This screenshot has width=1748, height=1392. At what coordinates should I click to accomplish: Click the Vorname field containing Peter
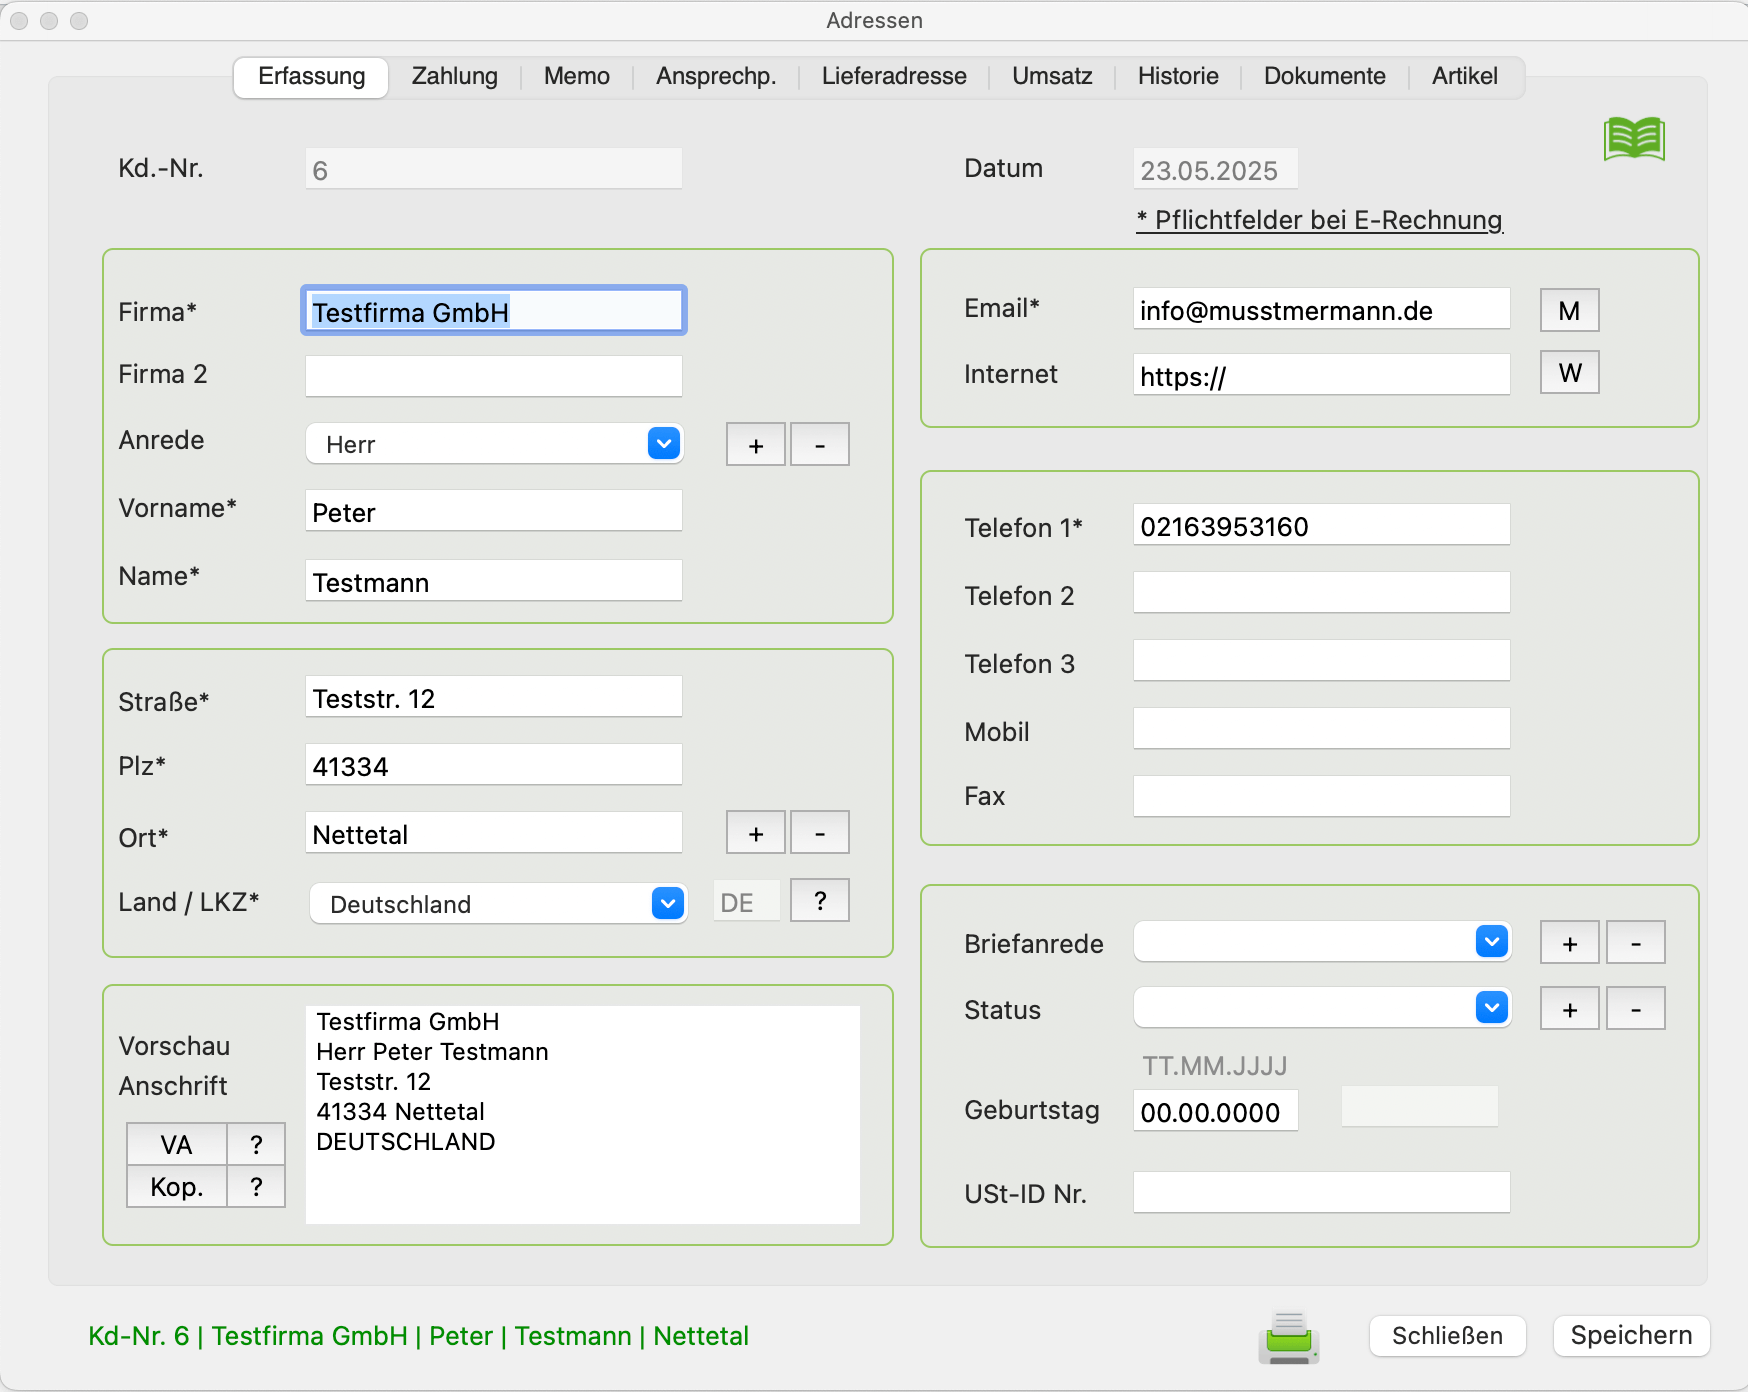point(494,510)
